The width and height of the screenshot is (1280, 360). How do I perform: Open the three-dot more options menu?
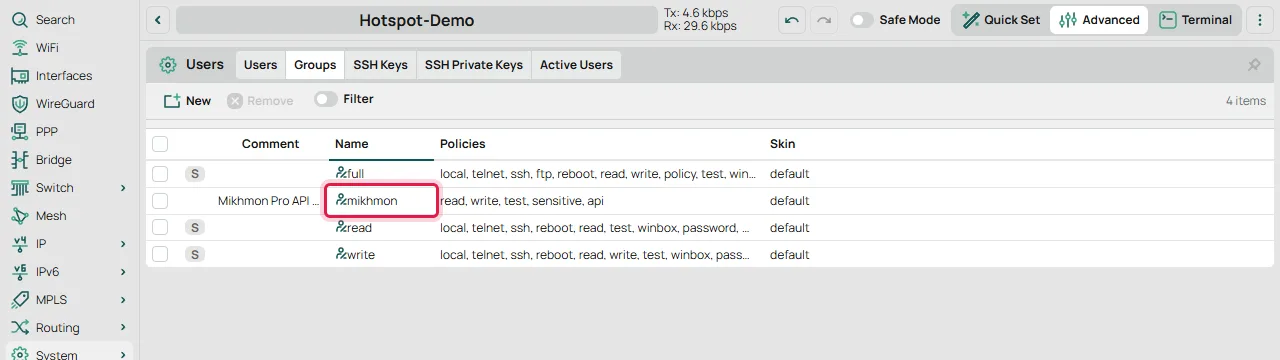pyautogui.click(x=1260, y=20)
